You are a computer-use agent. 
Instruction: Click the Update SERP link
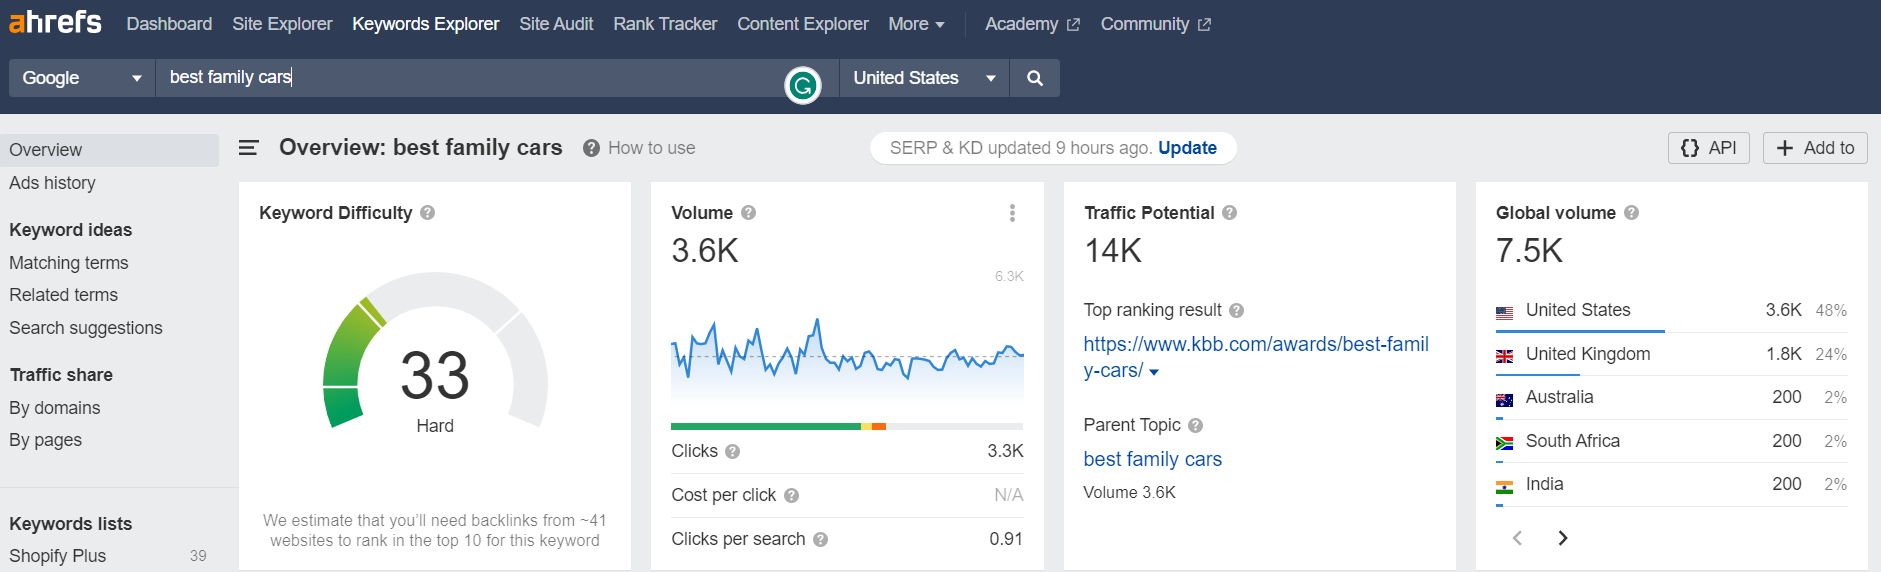click(1187, 148)
